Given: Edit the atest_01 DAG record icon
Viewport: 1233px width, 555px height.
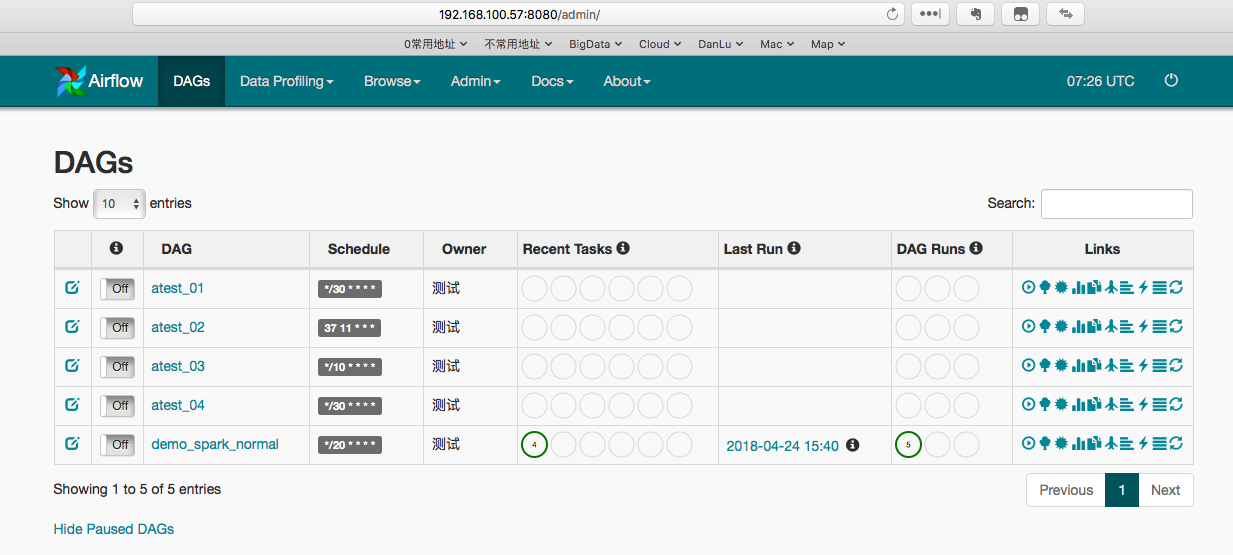Looking at the screenshot, I should 72,287.
